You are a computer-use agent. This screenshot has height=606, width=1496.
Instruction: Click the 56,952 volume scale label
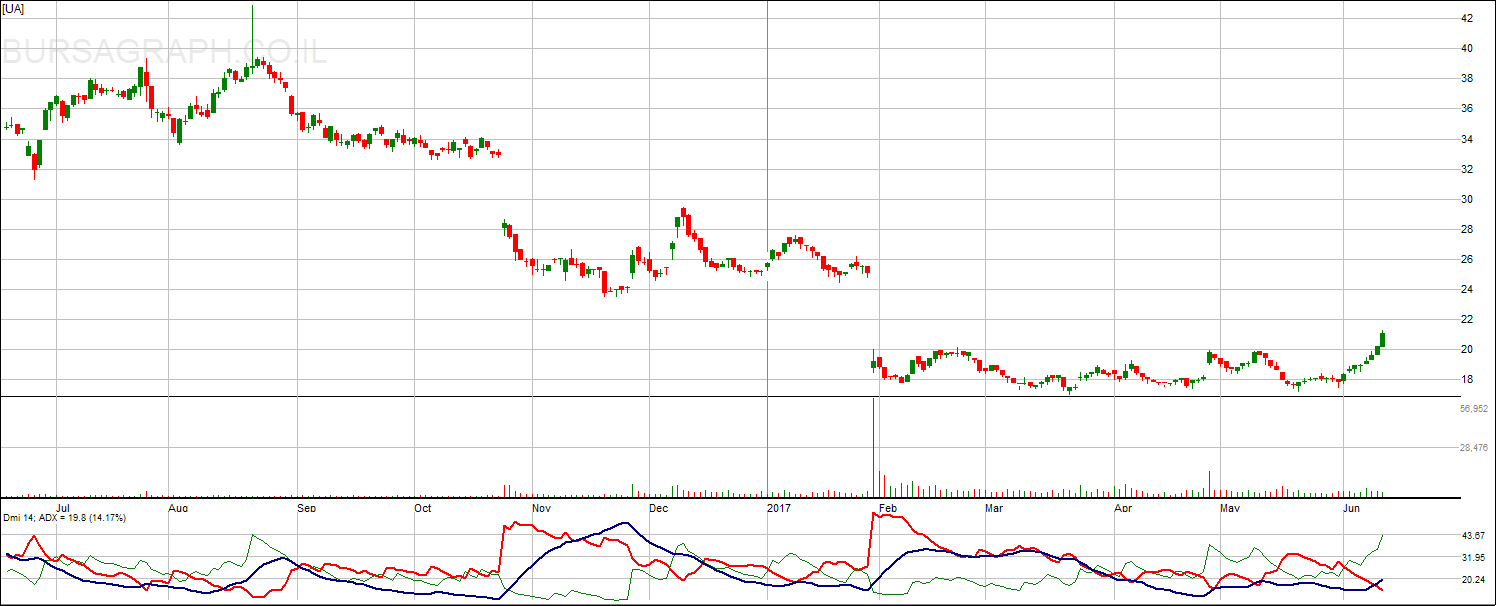[1474, 408]
